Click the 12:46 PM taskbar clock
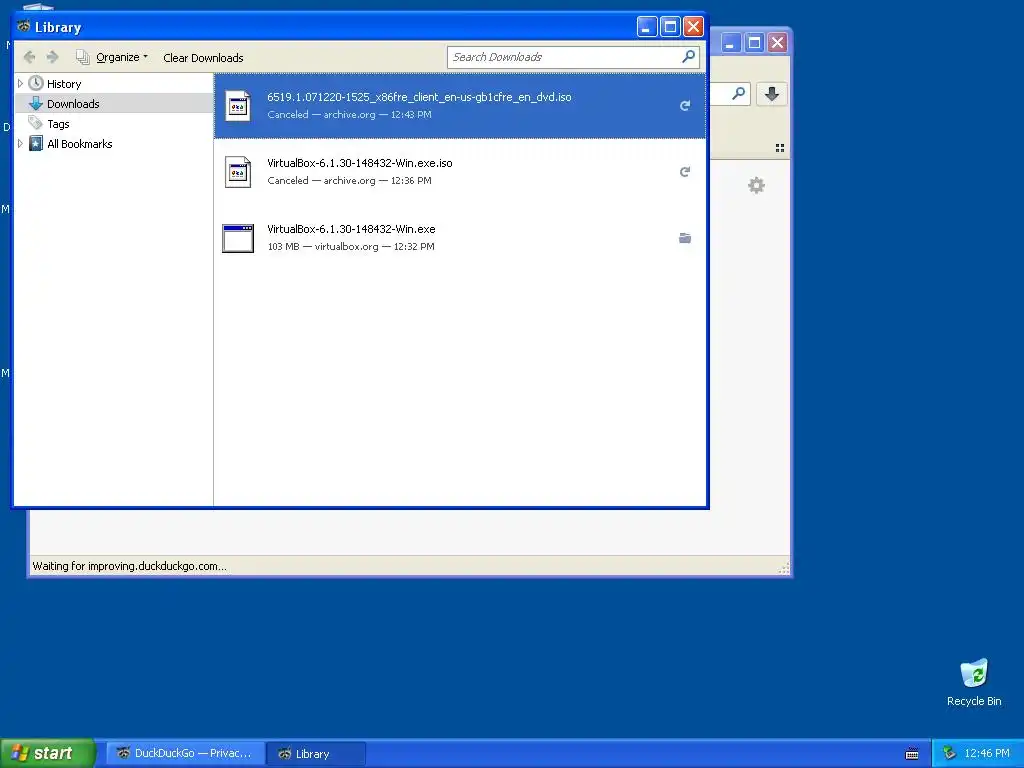The image size is (1024, 768). 986,754
